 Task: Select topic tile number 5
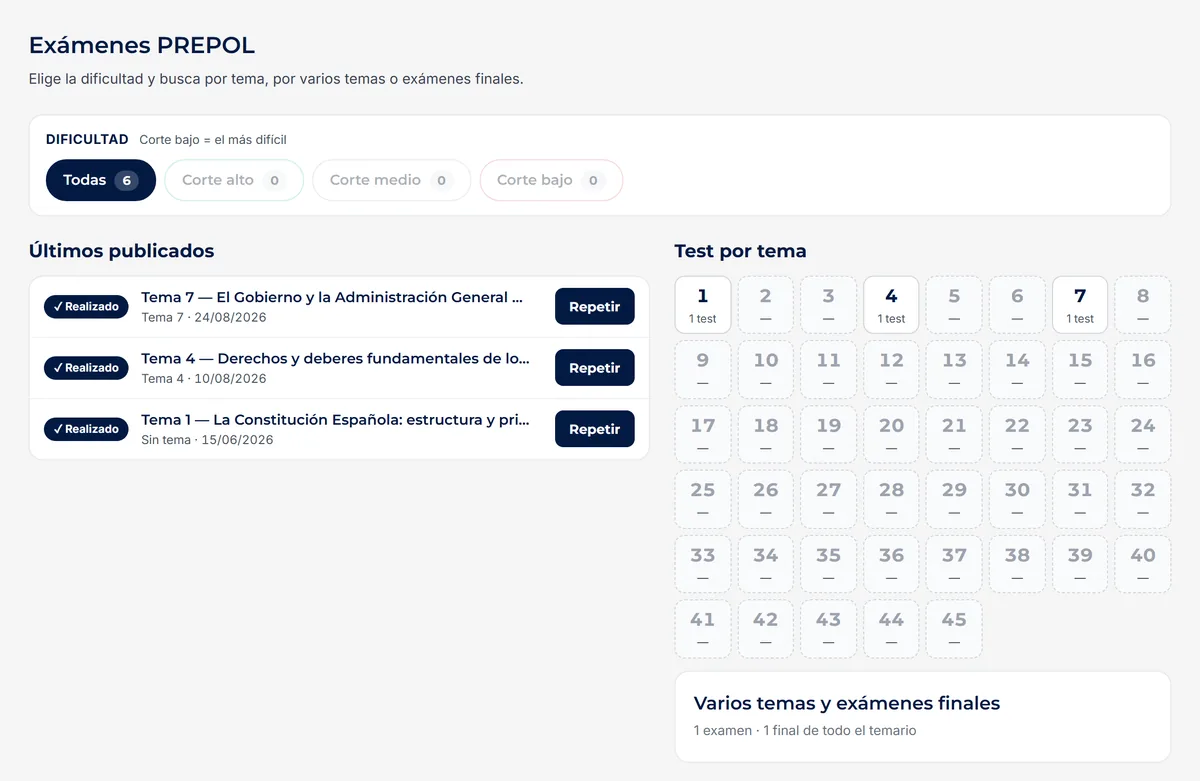click(954, 305)
